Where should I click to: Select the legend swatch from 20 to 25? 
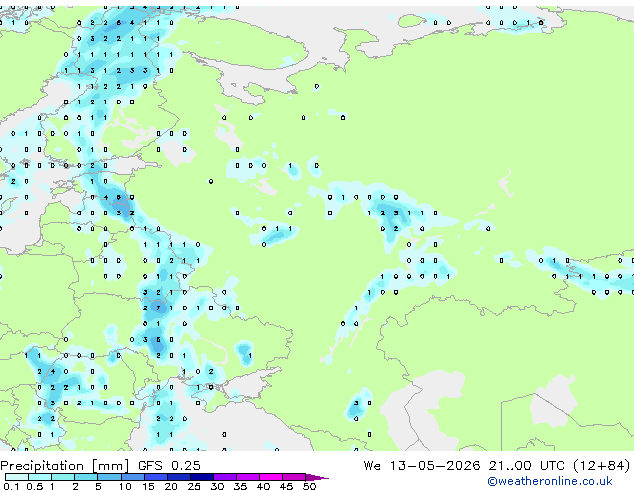178,477
